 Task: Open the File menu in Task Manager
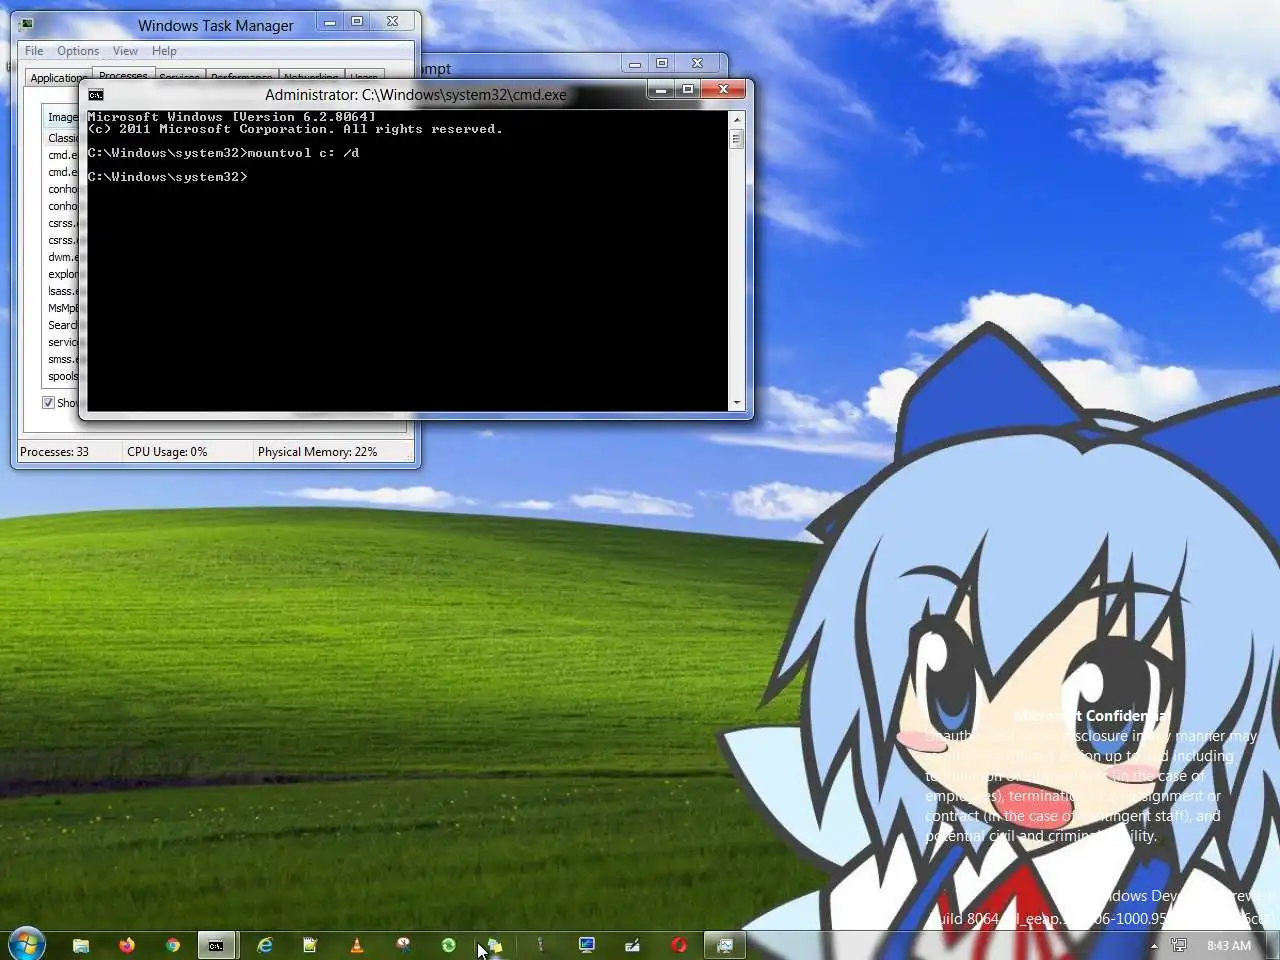tap(34, 51)
